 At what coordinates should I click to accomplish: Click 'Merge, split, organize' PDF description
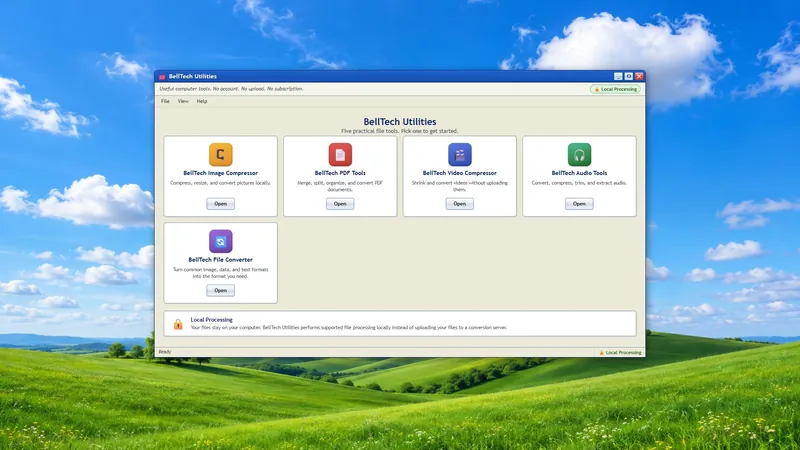[340, 186]
